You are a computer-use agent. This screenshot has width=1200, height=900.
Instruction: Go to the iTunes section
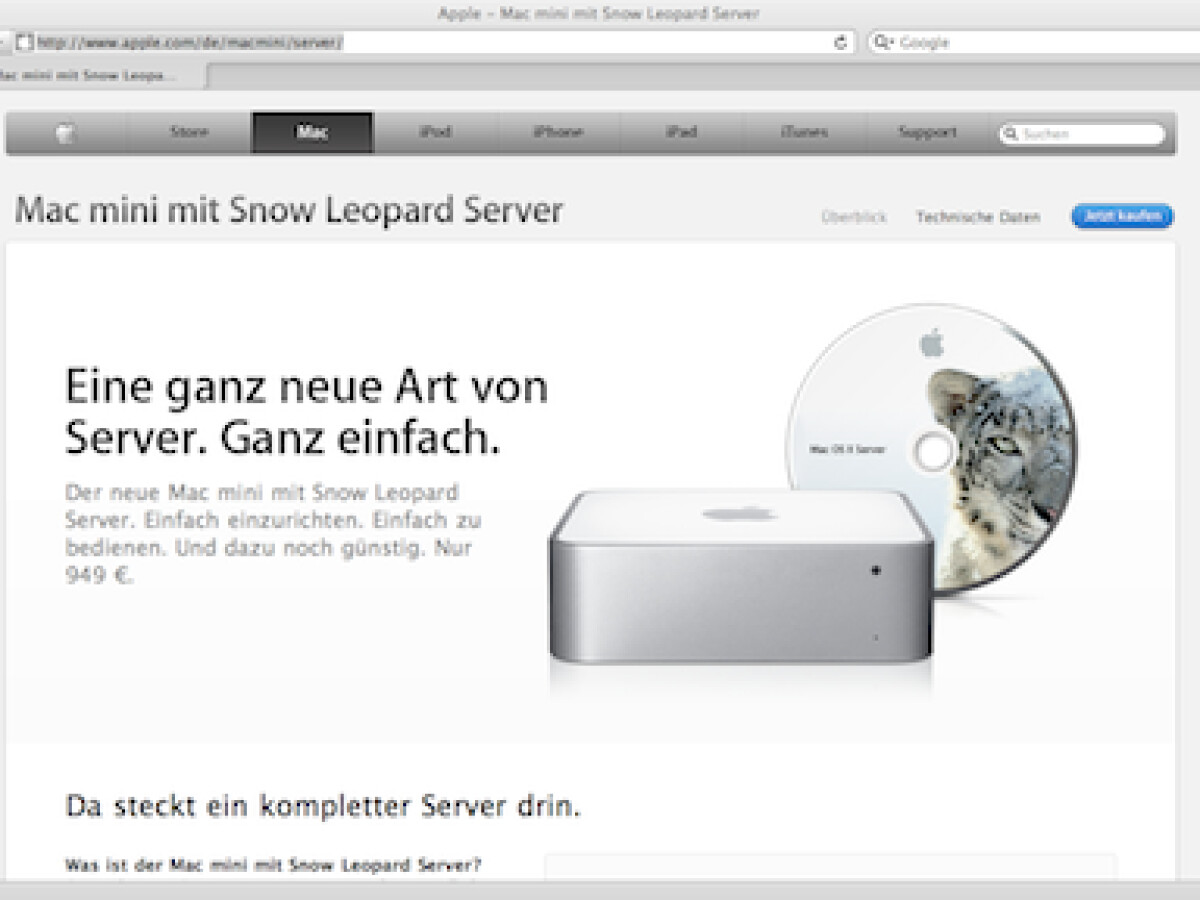(x=805, y=131)
